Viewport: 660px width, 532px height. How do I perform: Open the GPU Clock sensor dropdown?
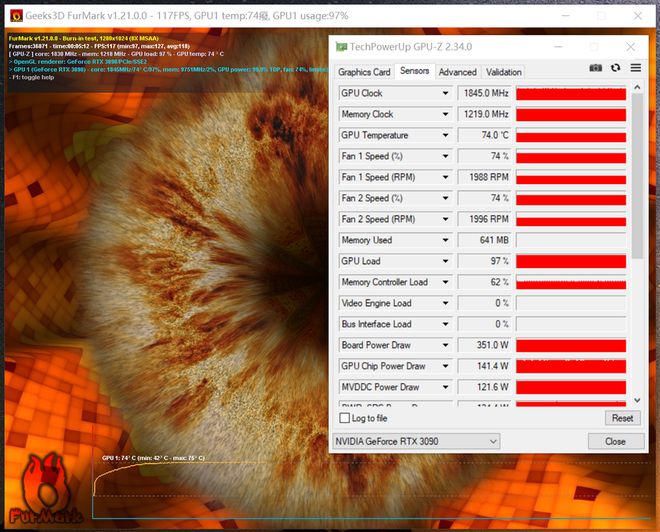[x=445, y=93]
